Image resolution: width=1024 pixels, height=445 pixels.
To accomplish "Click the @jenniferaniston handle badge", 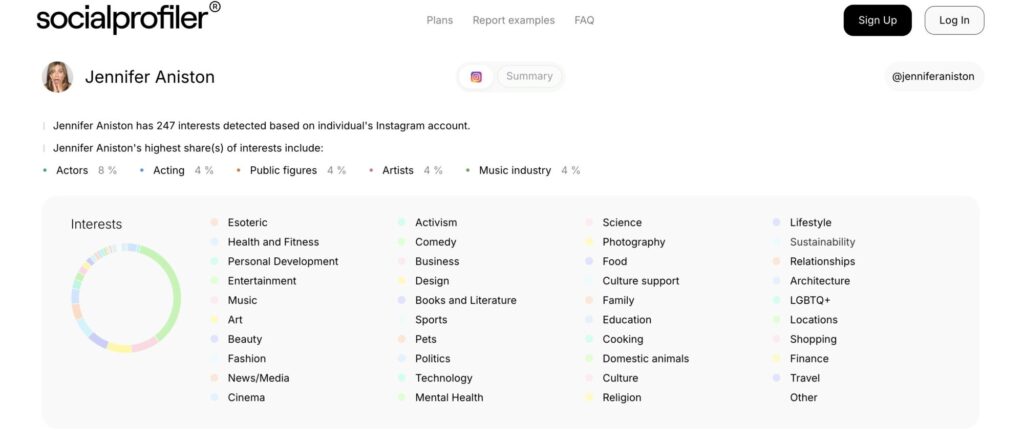I will point(932,77).
